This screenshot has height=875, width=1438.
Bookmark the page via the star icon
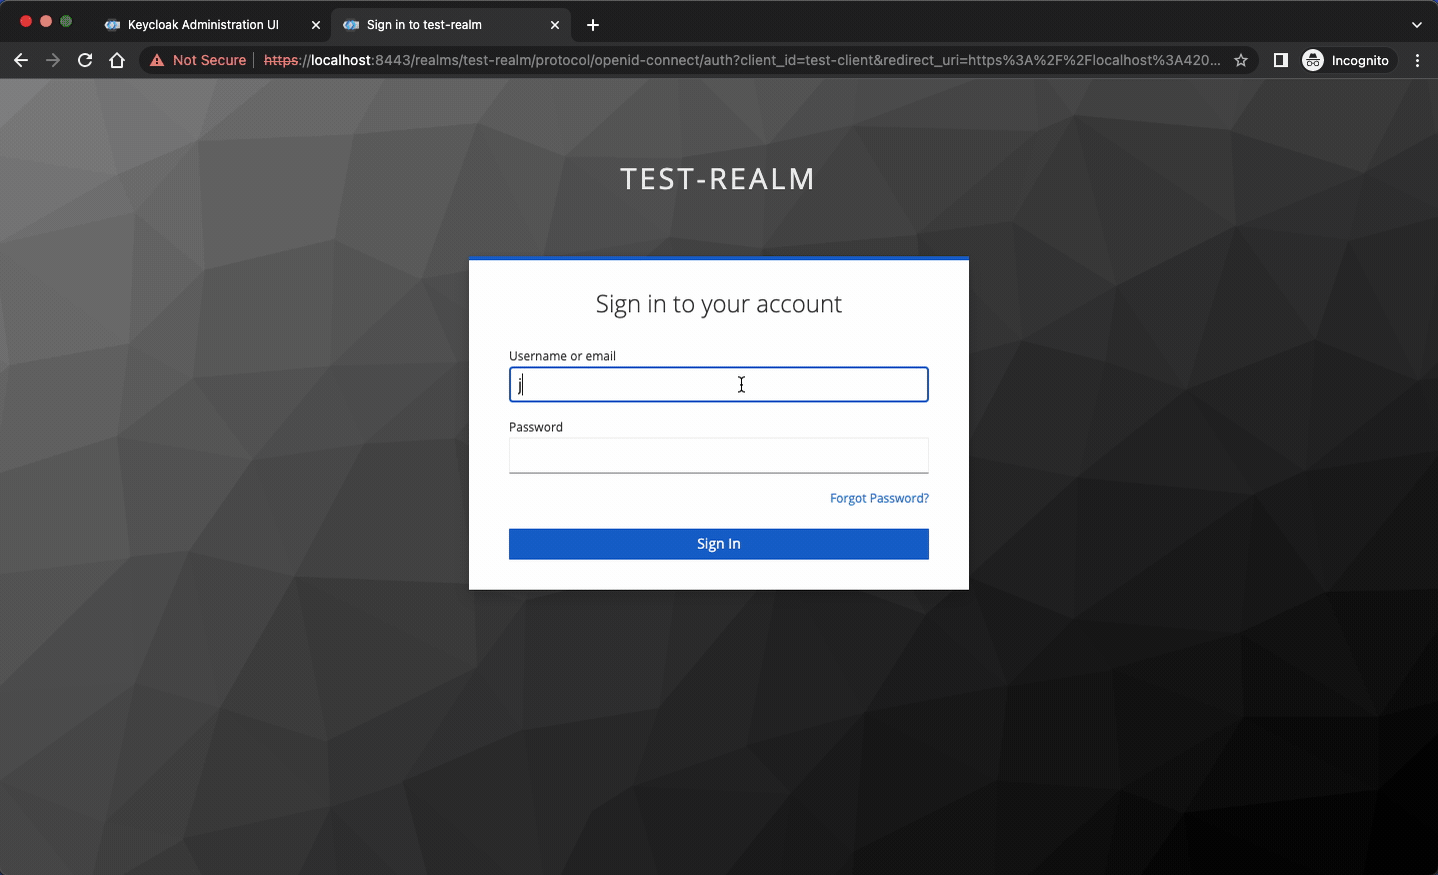tap(1241, 60)
